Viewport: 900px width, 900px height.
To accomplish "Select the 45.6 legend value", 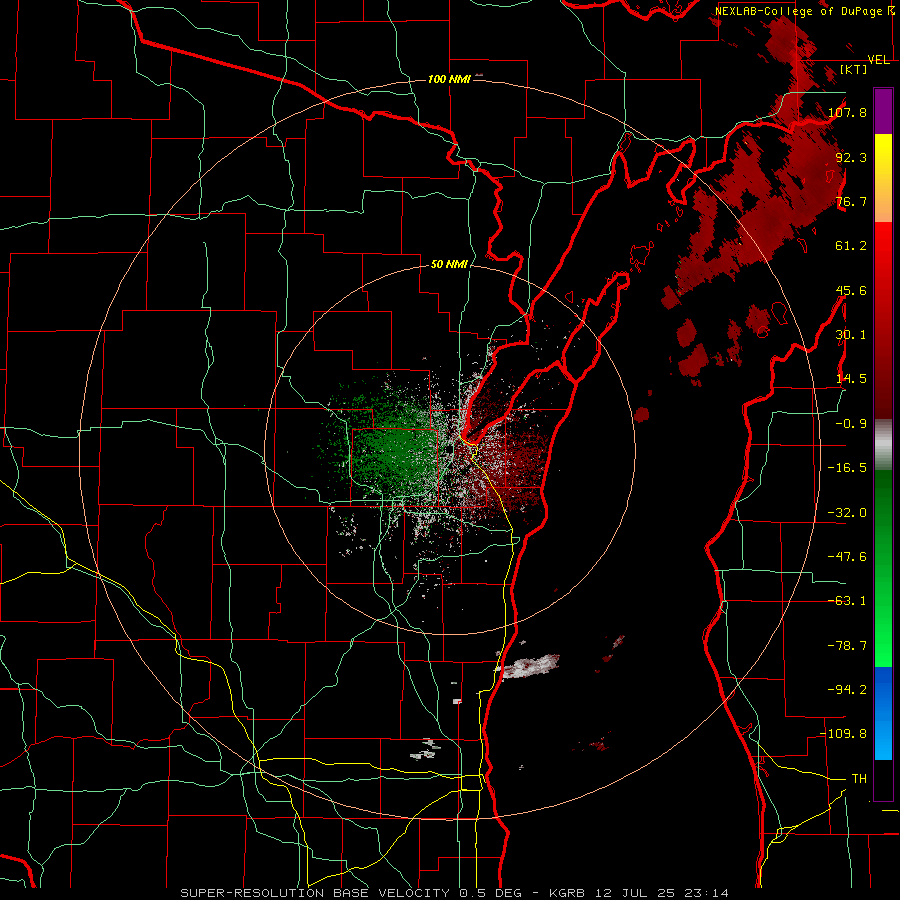I will coord(851,290).
